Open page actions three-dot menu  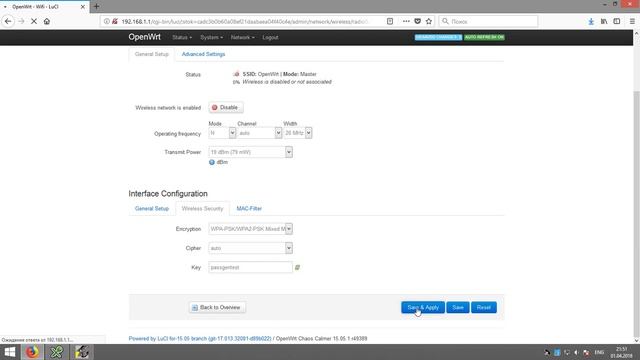[x=406, y=21]
